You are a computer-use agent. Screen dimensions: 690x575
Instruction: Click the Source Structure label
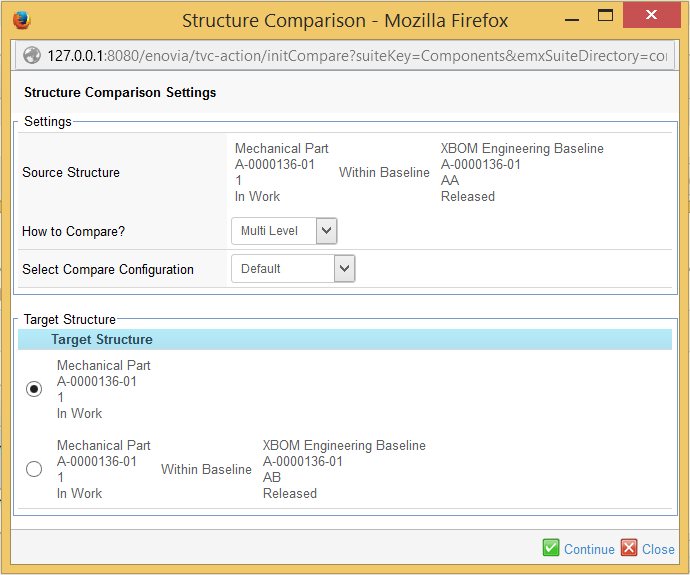point(71,173)
